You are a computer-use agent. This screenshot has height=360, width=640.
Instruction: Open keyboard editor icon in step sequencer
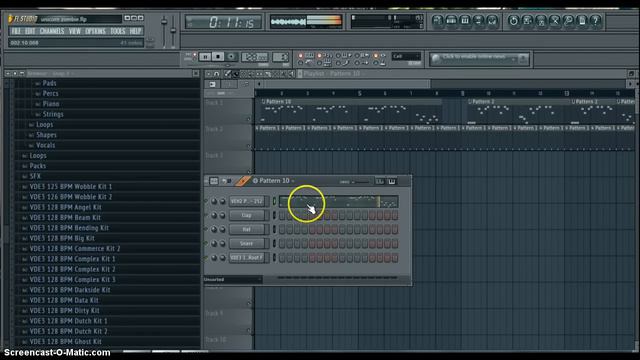[392, 181]
